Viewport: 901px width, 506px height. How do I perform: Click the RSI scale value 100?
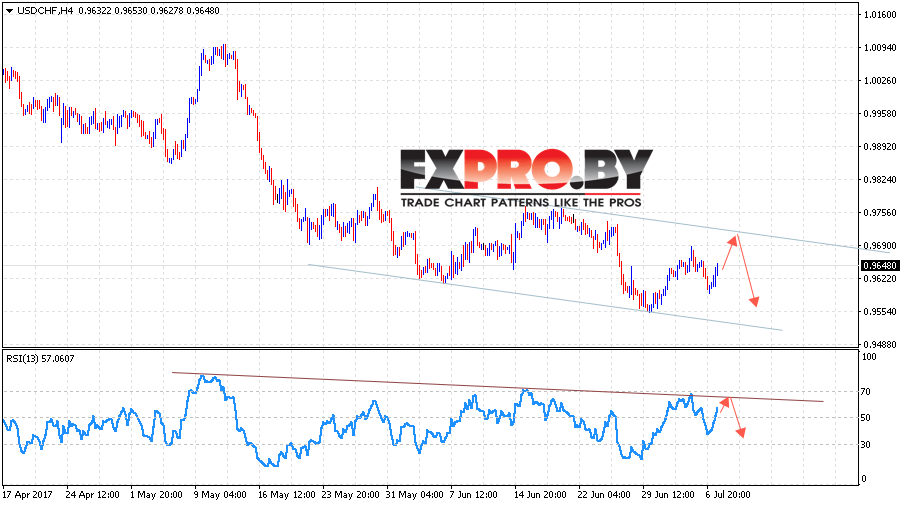click(870, 357)
